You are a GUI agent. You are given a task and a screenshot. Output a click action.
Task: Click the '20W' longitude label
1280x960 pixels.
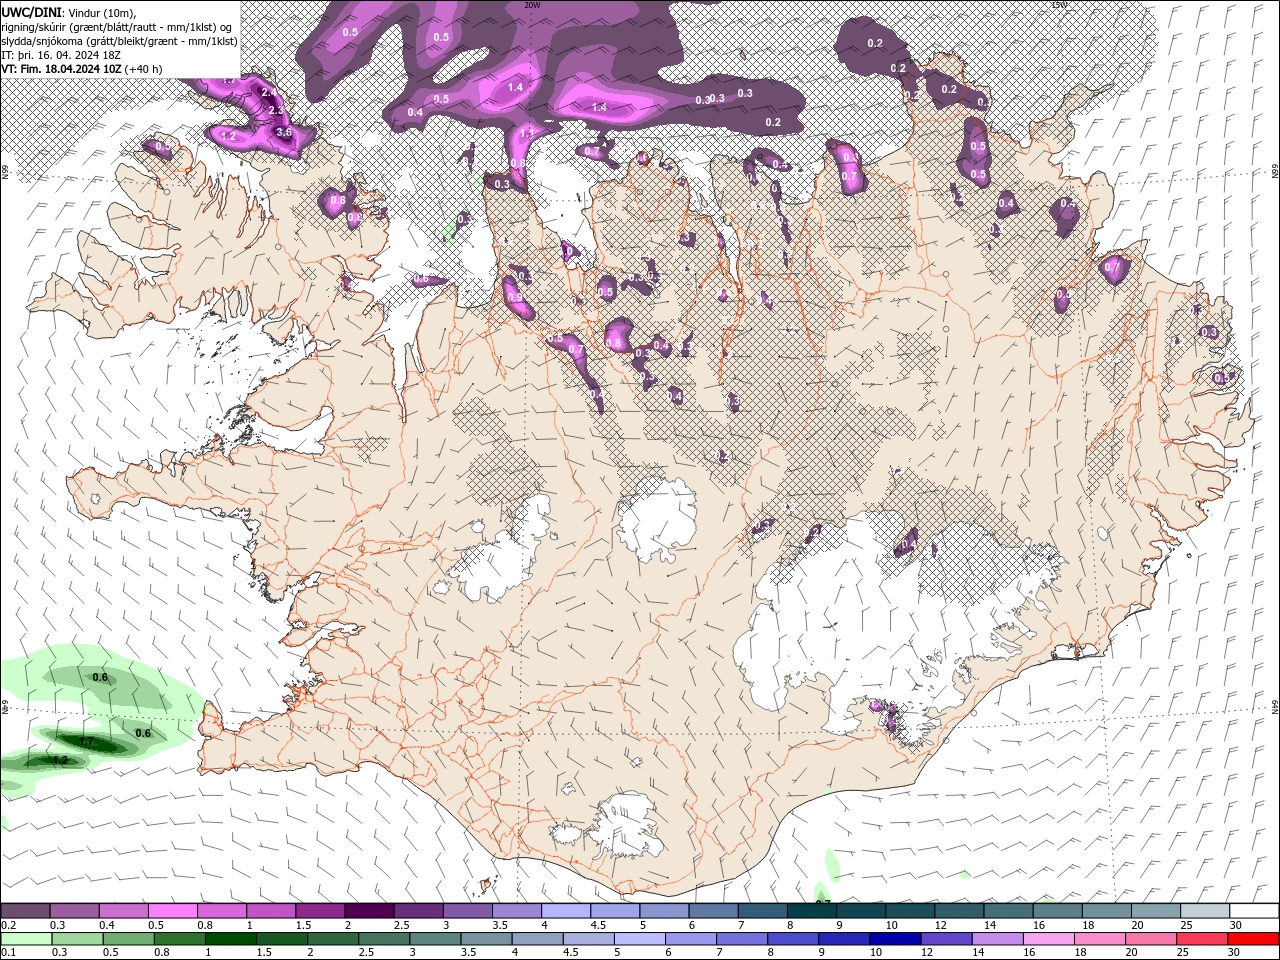(x=532, y=5)
